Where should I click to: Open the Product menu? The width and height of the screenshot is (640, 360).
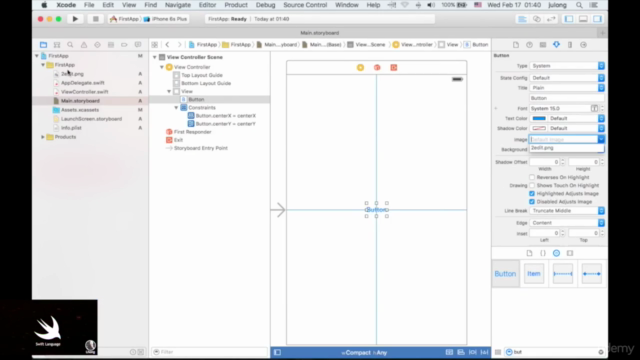coord(236,5)
